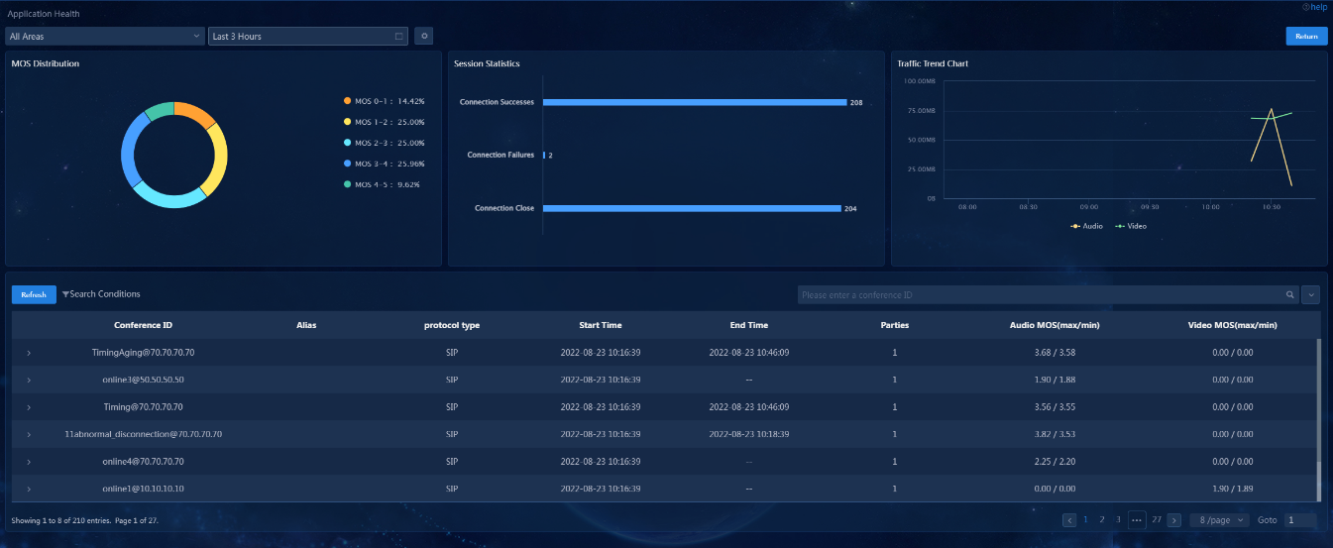
Task: Select page 3 in pagination
Action: pyautogui.click(x=1118, y=520)
